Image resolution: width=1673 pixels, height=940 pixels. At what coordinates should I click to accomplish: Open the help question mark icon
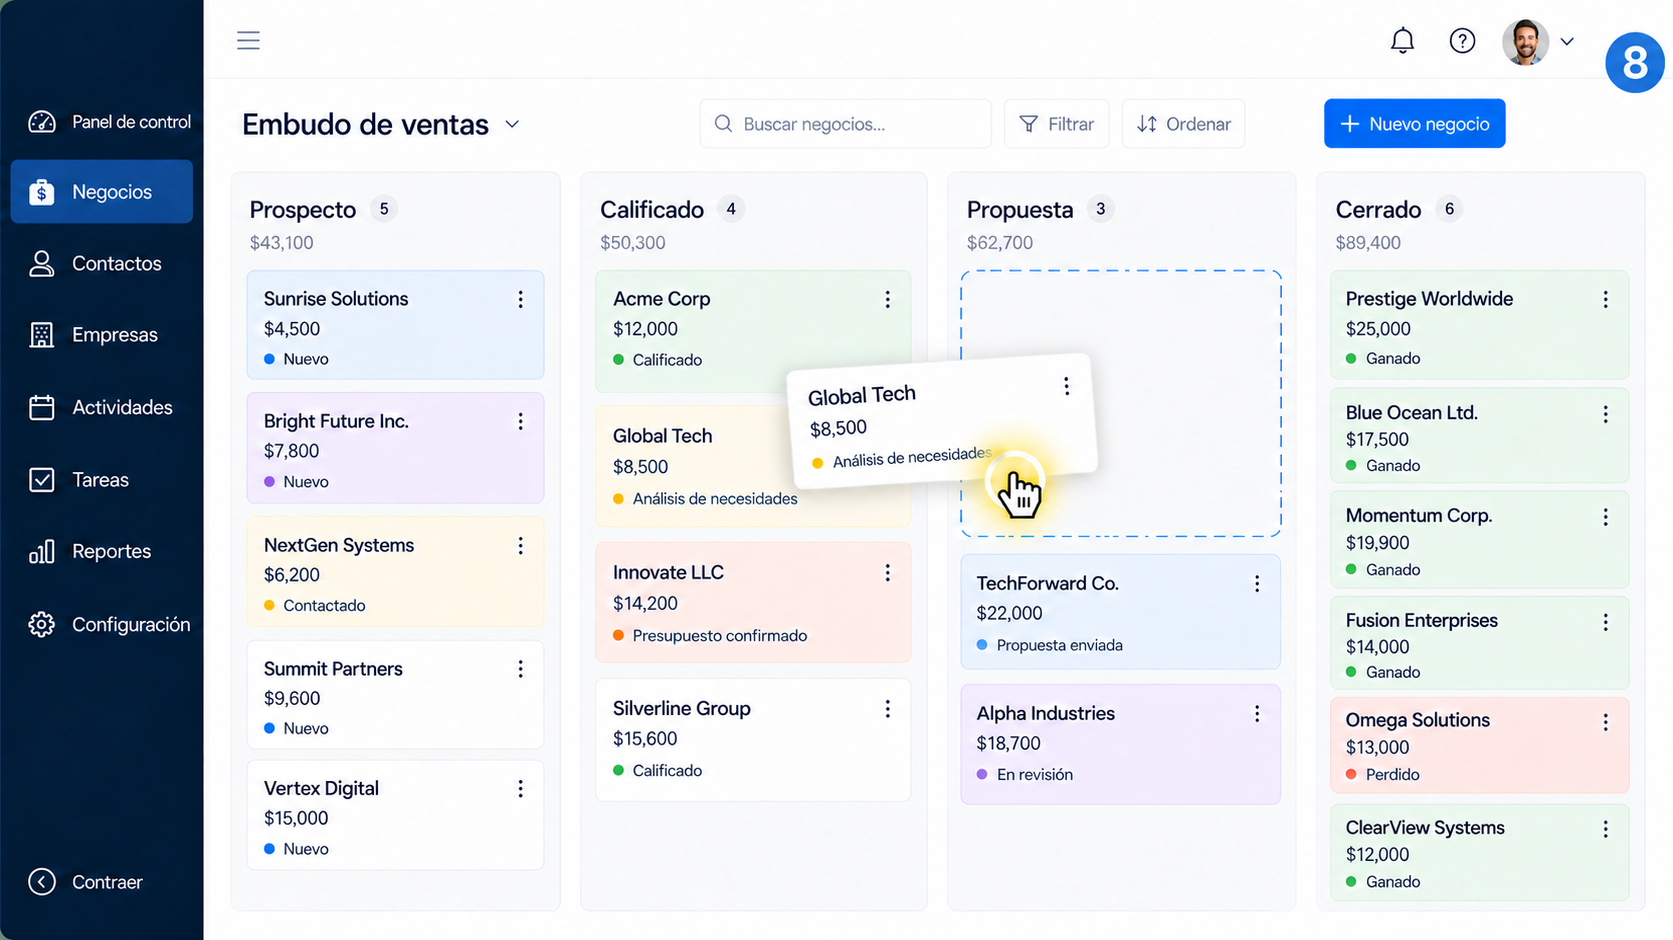click(1462, 41)
